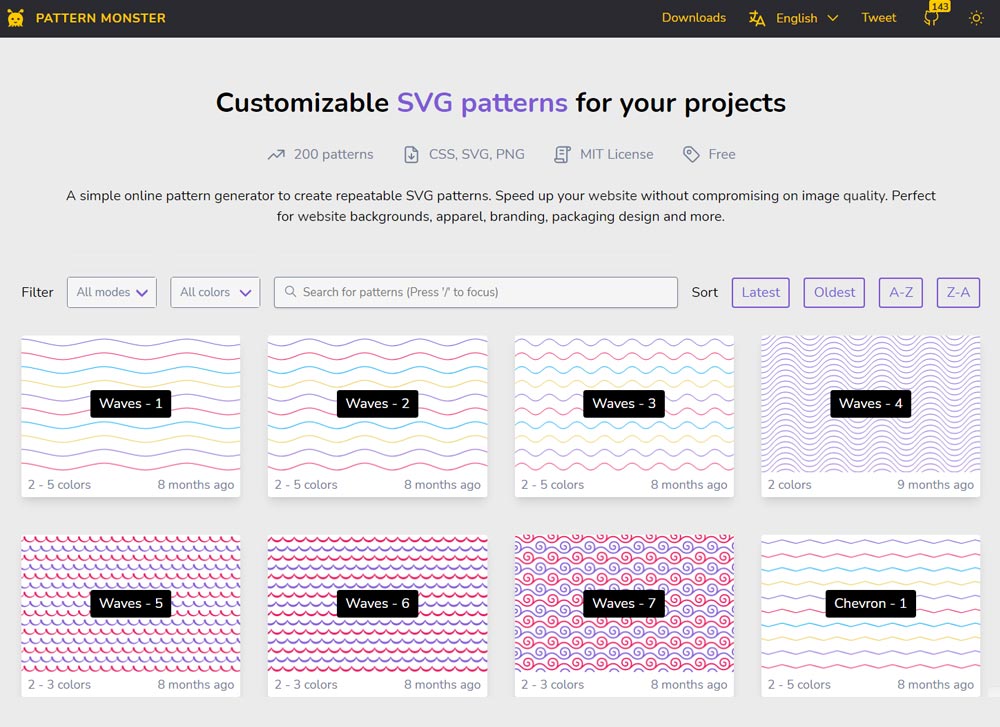Image resolution: width=1000 pixels, height=727 pixels.
Task: Expand the English language dropdown
Action: pyautogui.click(x=805, y=18)
